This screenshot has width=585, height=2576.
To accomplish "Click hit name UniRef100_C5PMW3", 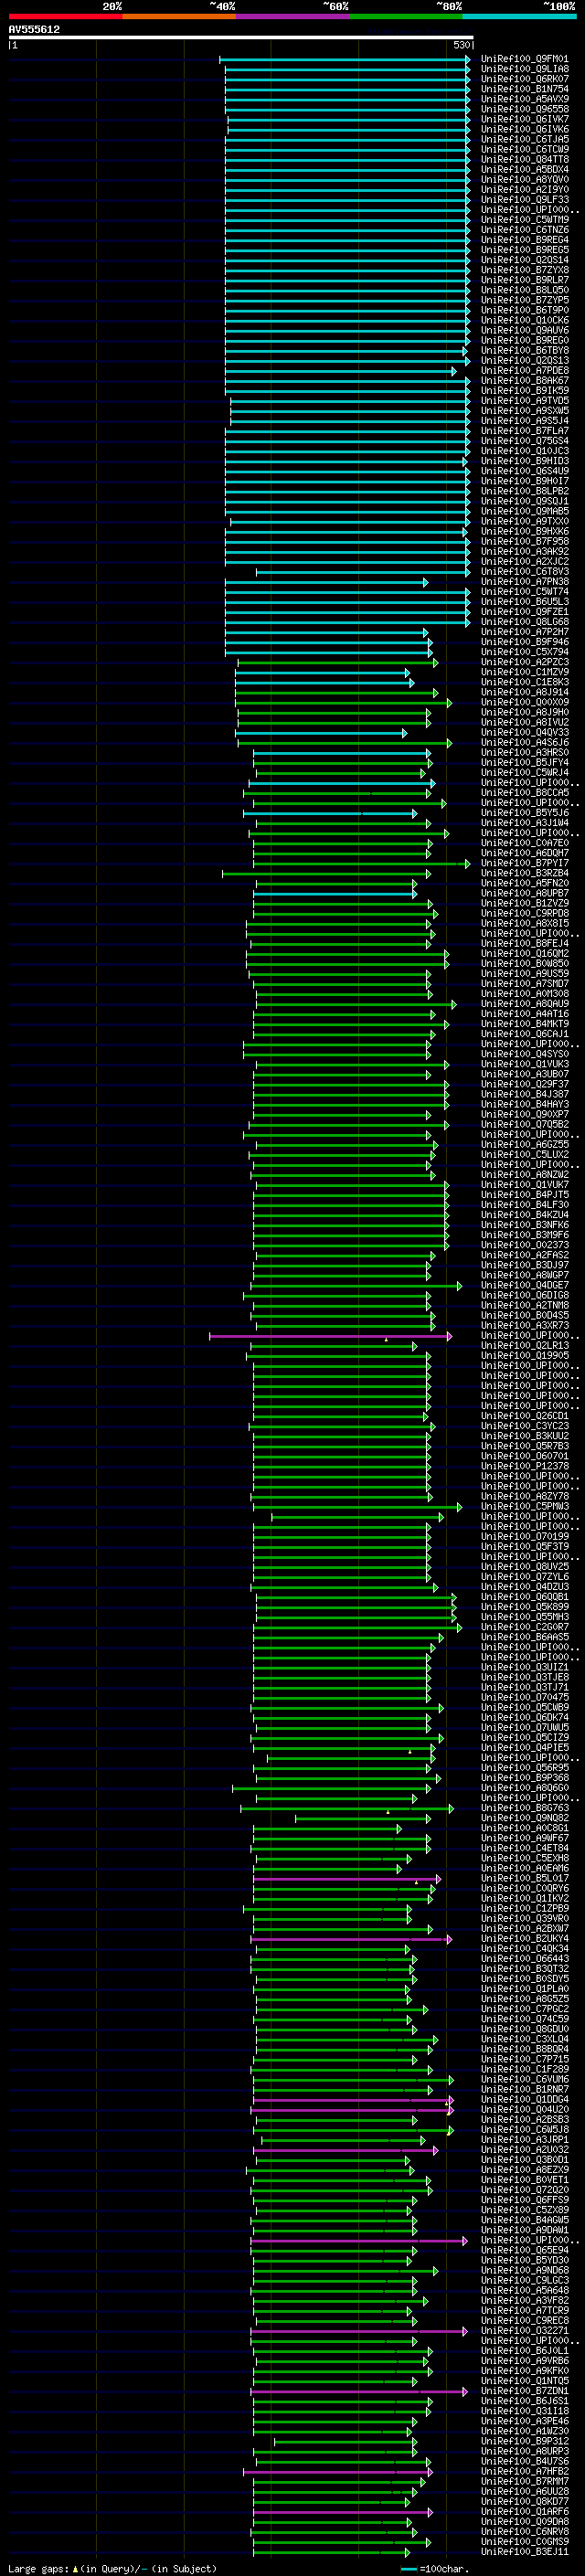I will [x=524, y=1506].
